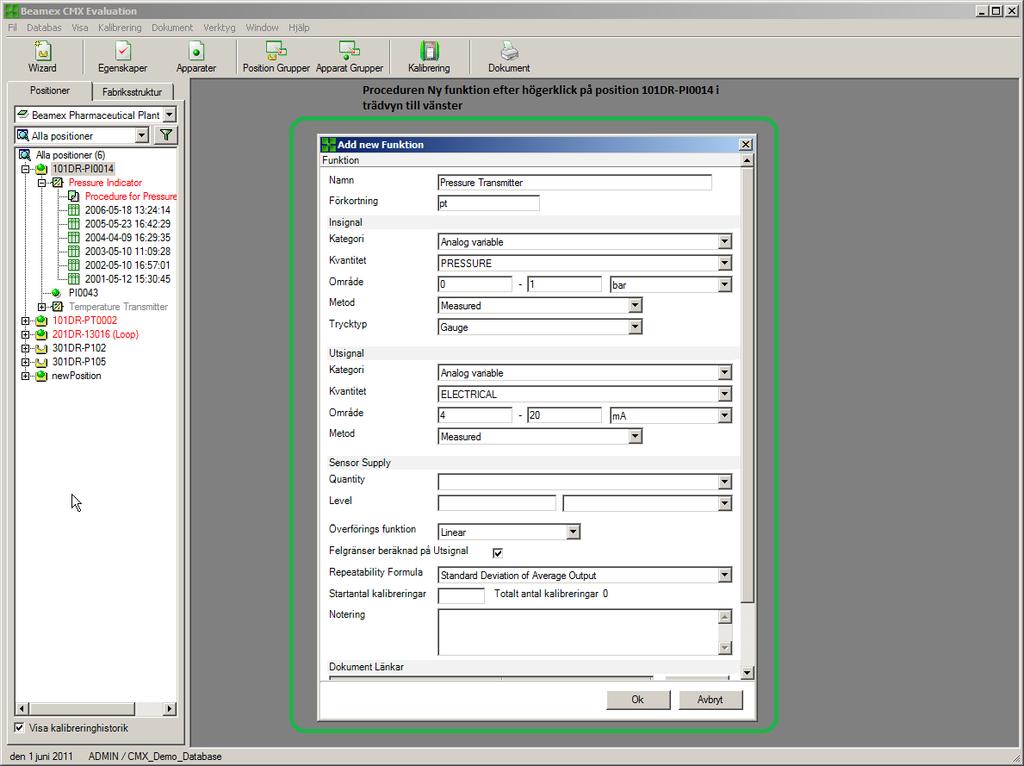Image resolution: width=1024 pixels, height=766 pixels.
Task: Open the bar unit dropdown
Action: 725,285
